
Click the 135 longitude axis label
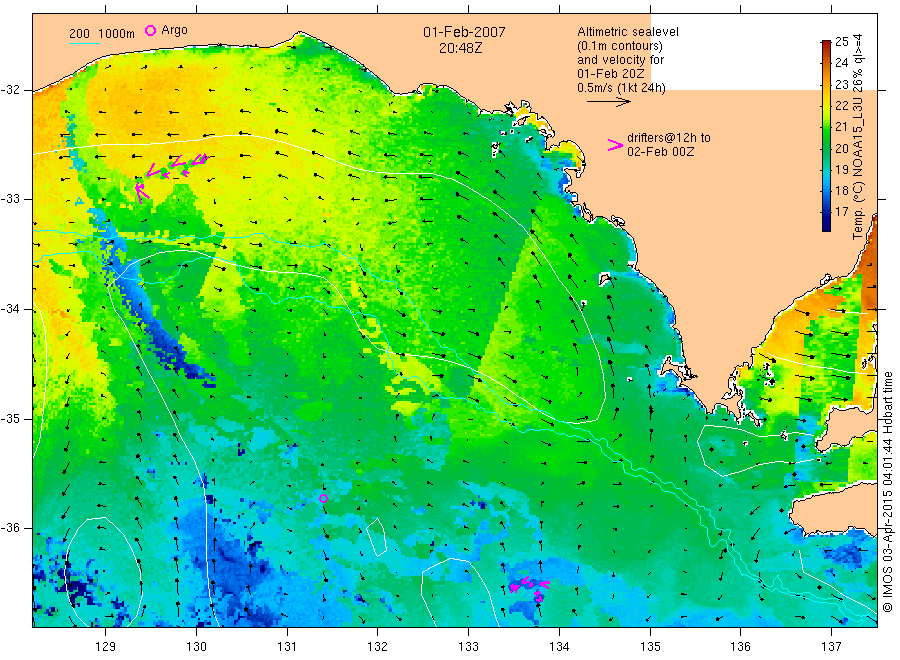(x=650, y=647)
